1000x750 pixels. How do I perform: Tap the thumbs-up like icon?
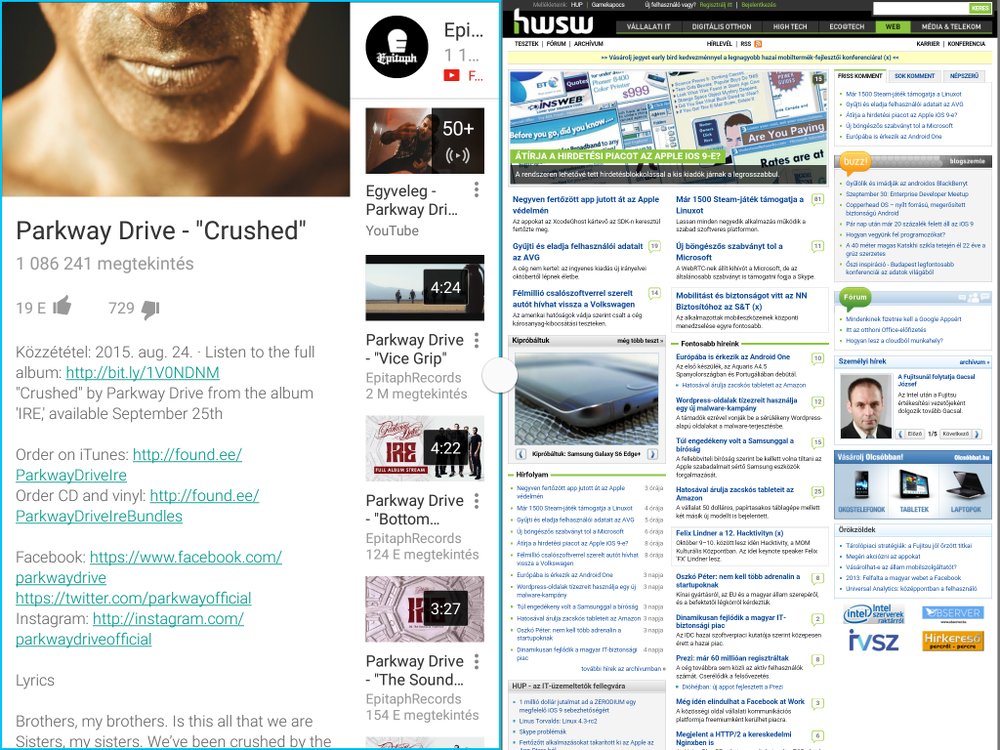coord(62,306)
